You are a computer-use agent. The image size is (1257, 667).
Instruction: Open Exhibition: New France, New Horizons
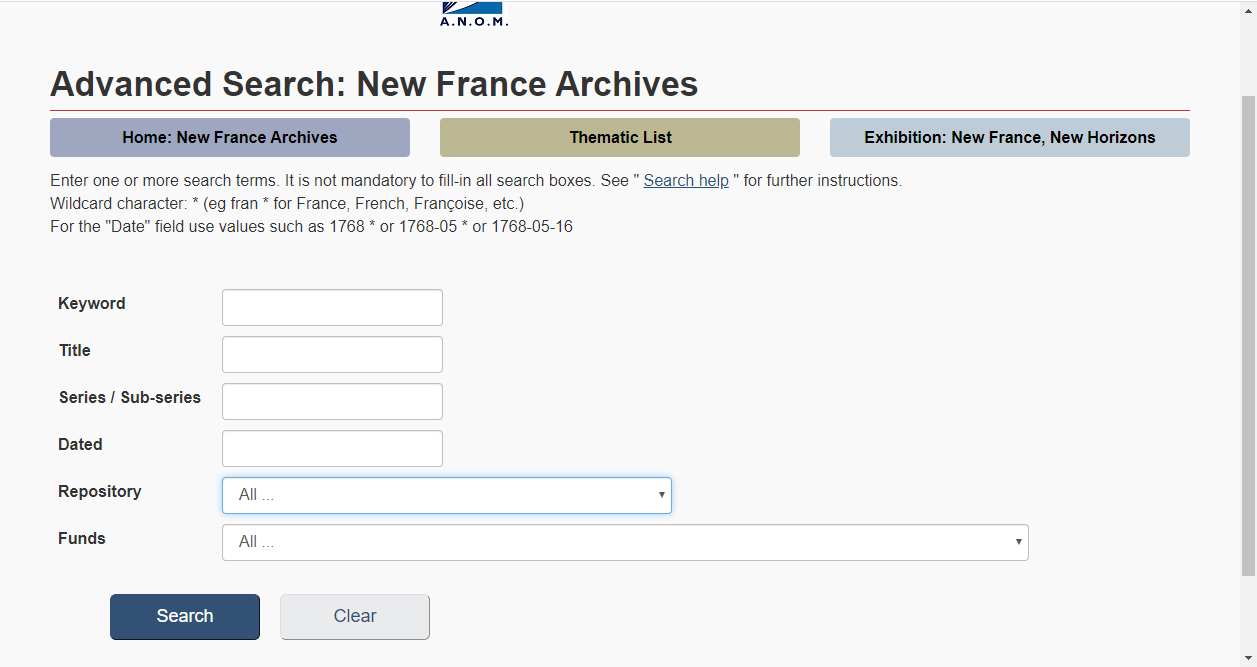click(x=1010, y=138)
